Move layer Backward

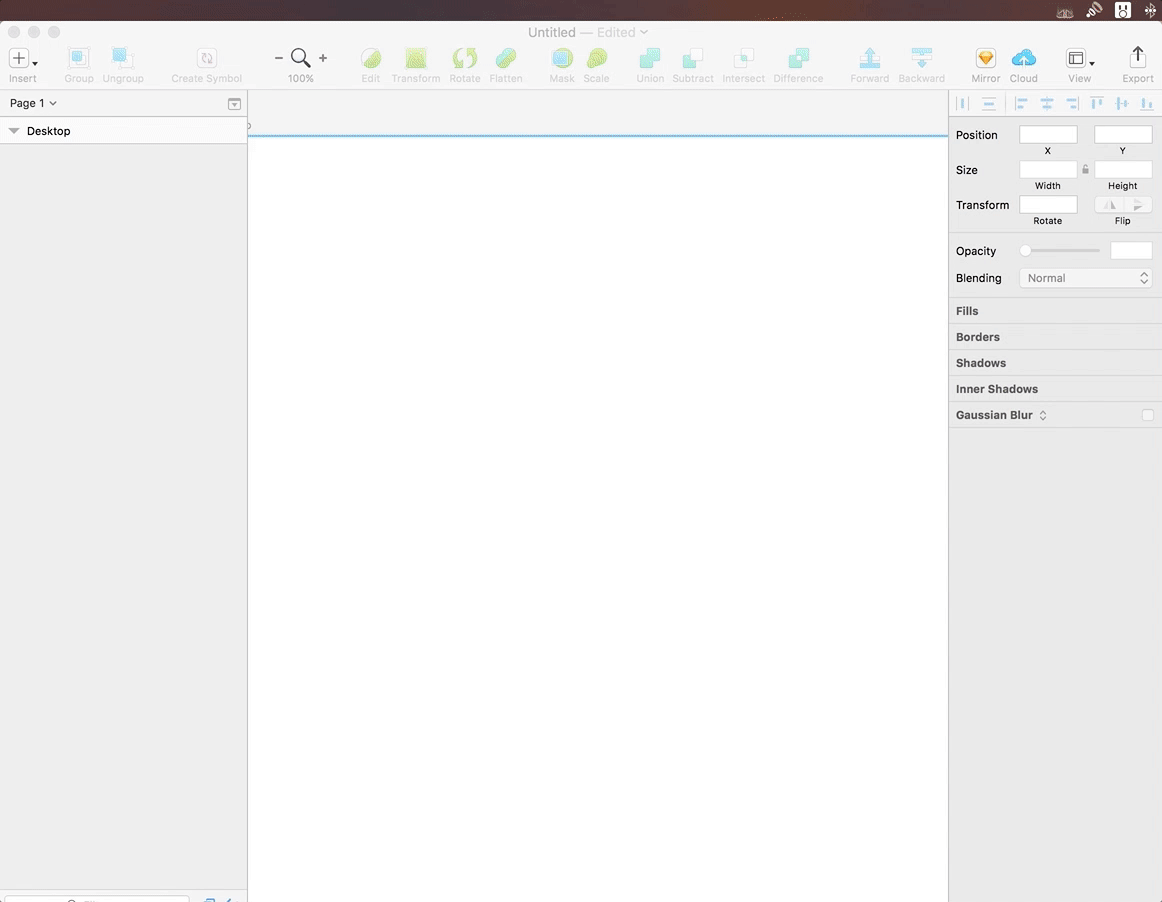(921, 58)
